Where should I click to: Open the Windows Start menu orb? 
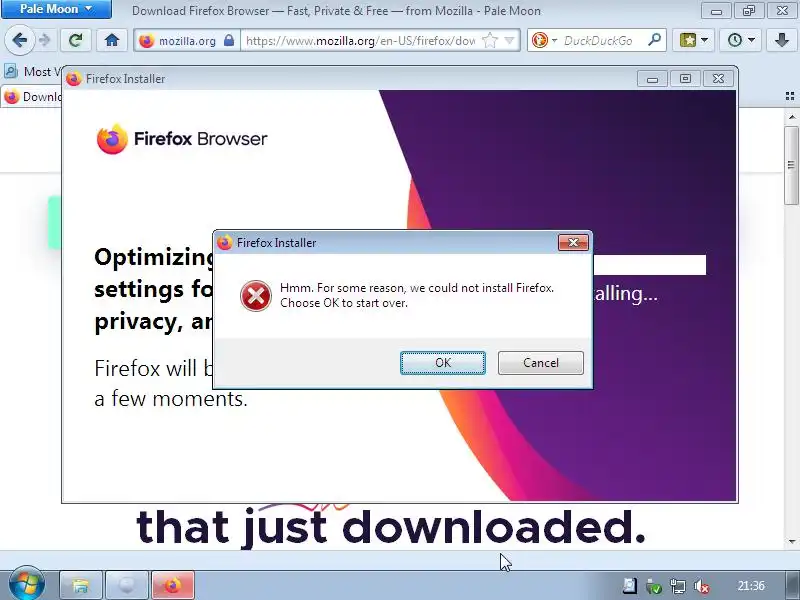[x=27, y=584]
